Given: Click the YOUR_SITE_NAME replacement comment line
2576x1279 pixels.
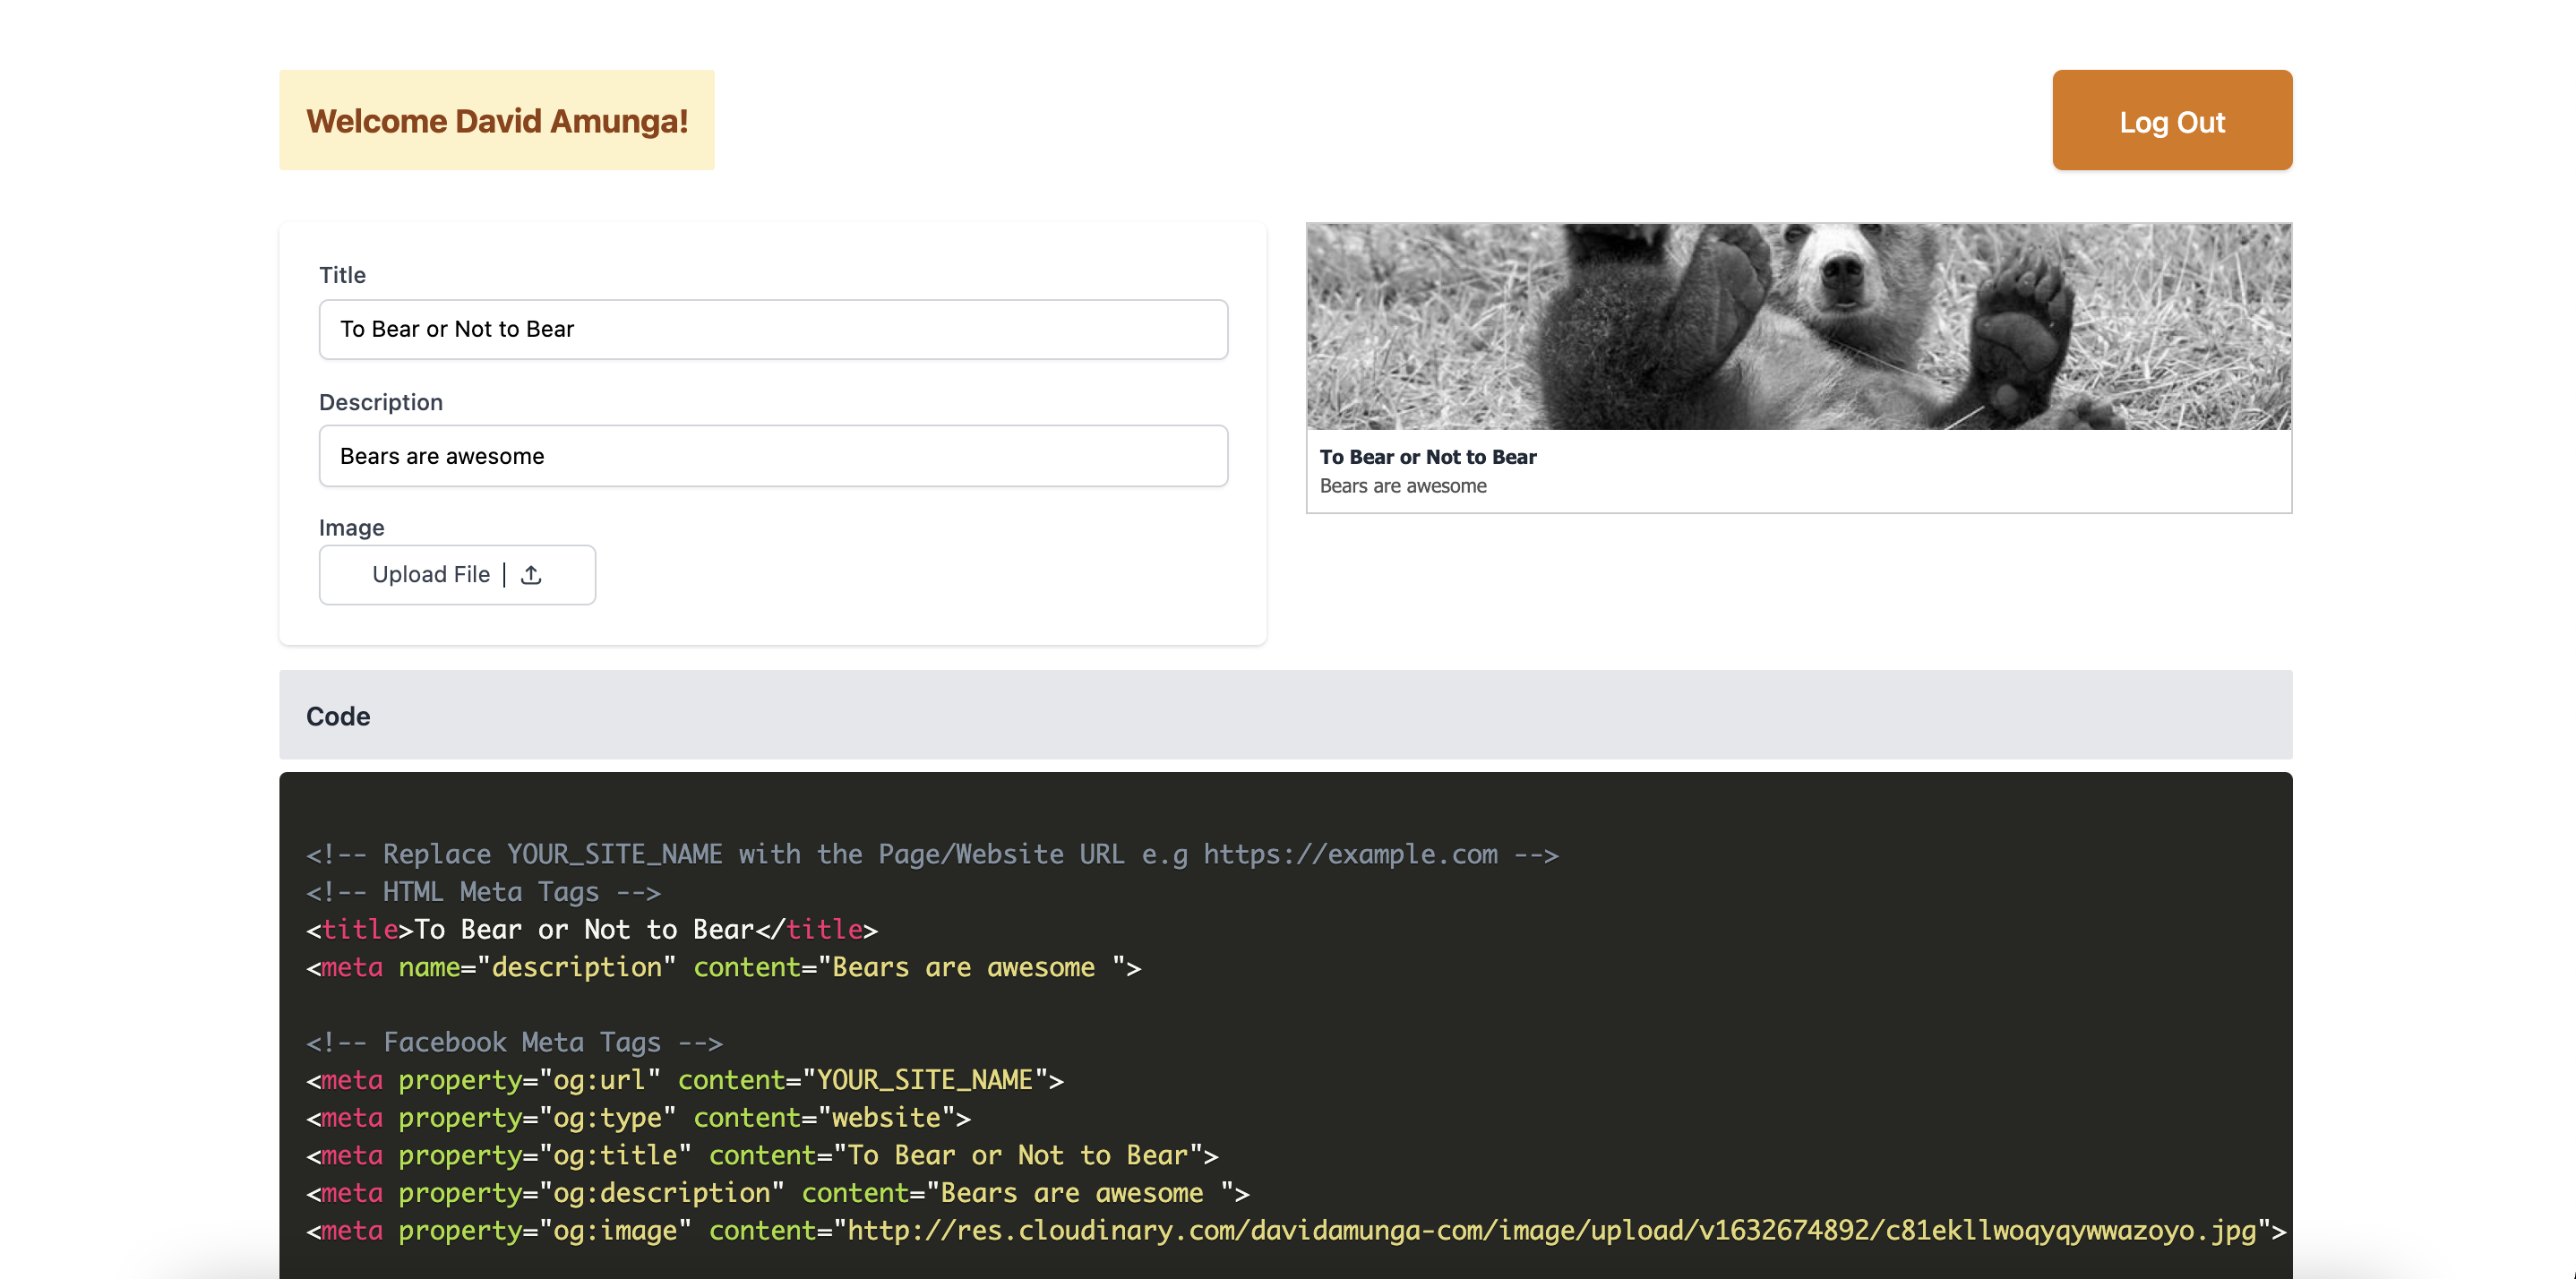Looking at the screenshot, I should [x=931, y=855].
